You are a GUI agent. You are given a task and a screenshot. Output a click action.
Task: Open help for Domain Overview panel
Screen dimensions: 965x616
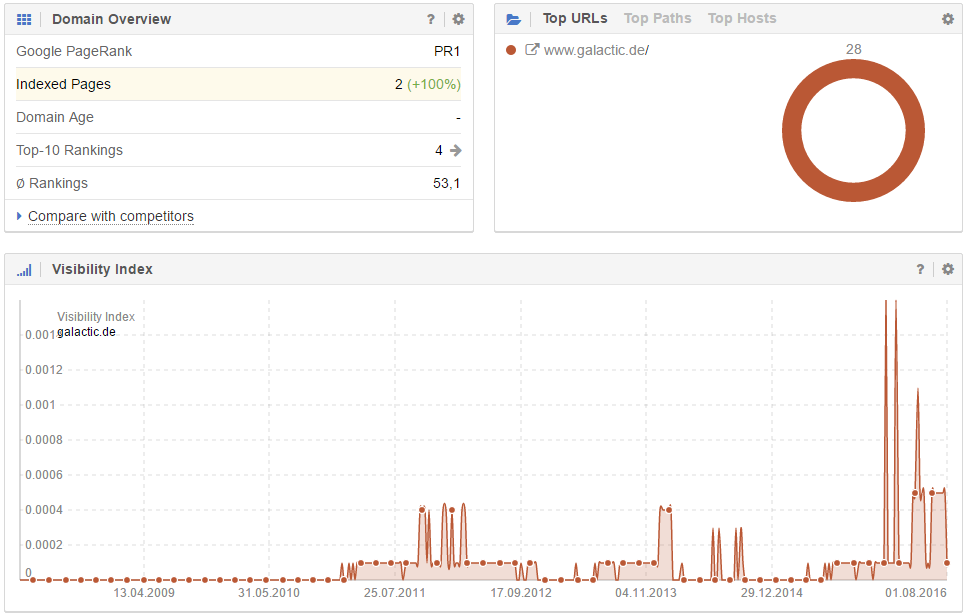[431, 19]
